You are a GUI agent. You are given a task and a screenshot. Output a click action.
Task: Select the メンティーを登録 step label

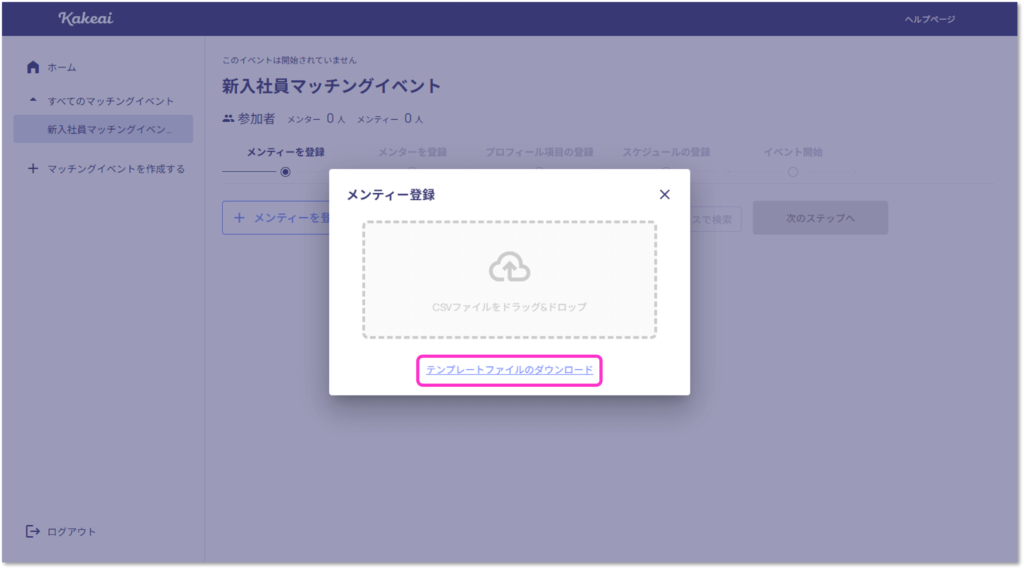pos(286,152)
